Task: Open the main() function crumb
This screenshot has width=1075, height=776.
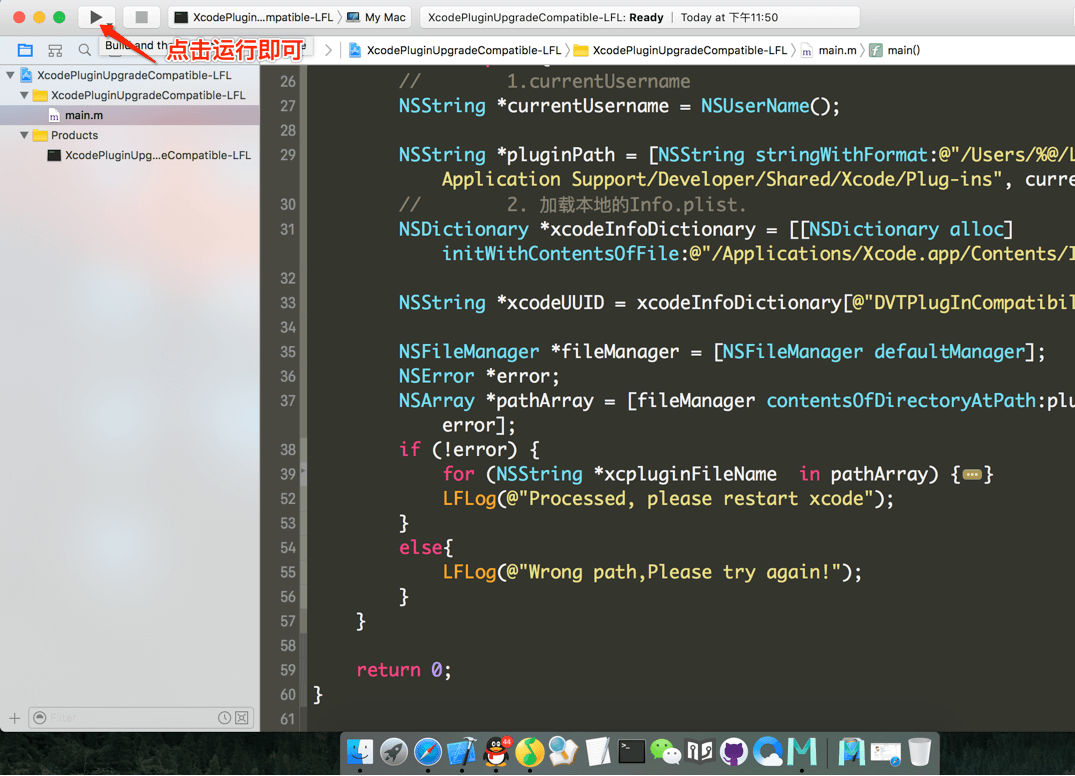Action: [x=895, y=50]
